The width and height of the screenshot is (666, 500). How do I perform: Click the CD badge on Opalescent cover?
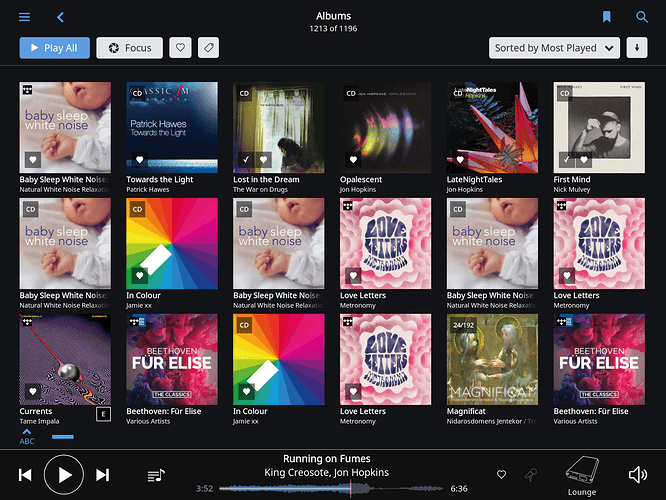click(351, 93)
